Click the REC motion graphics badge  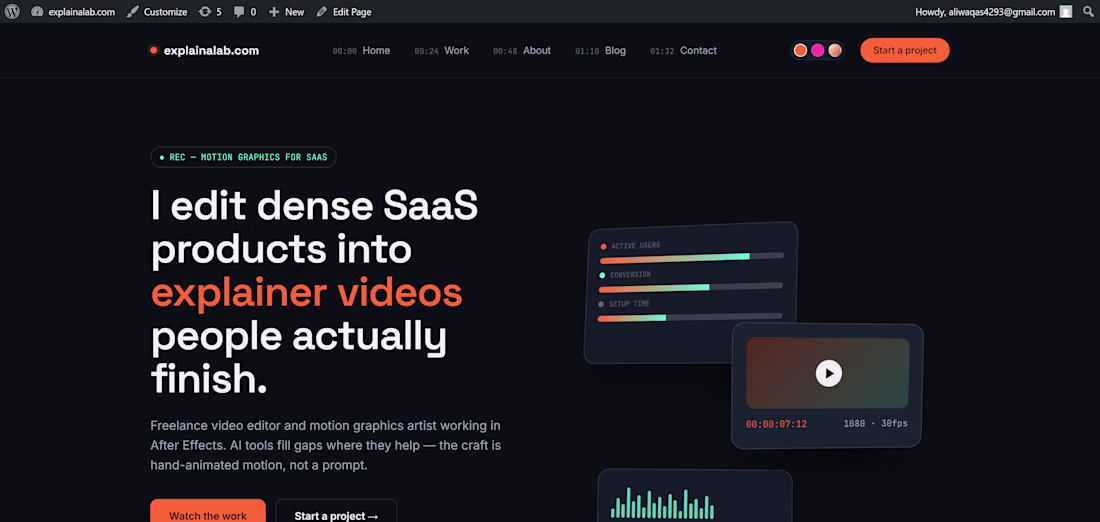click(243, 157)
